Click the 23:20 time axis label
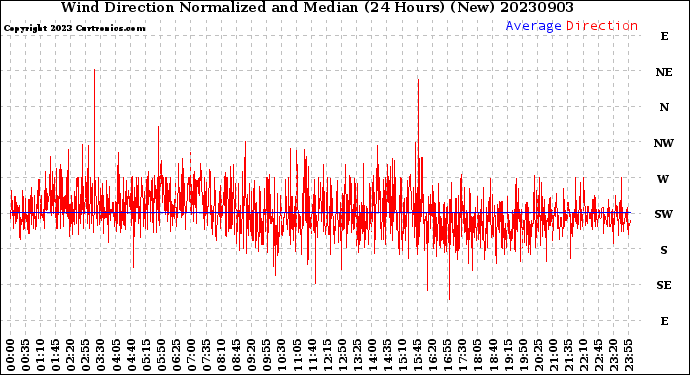 (x=613, y=355)
